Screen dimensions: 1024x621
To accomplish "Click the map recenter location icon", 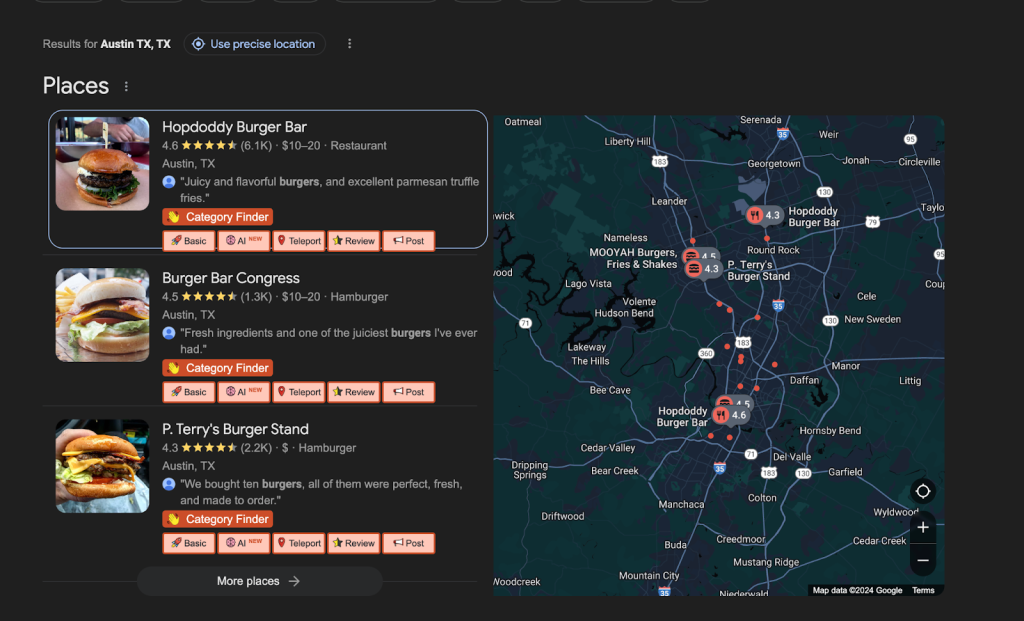I will click(923, 491).
